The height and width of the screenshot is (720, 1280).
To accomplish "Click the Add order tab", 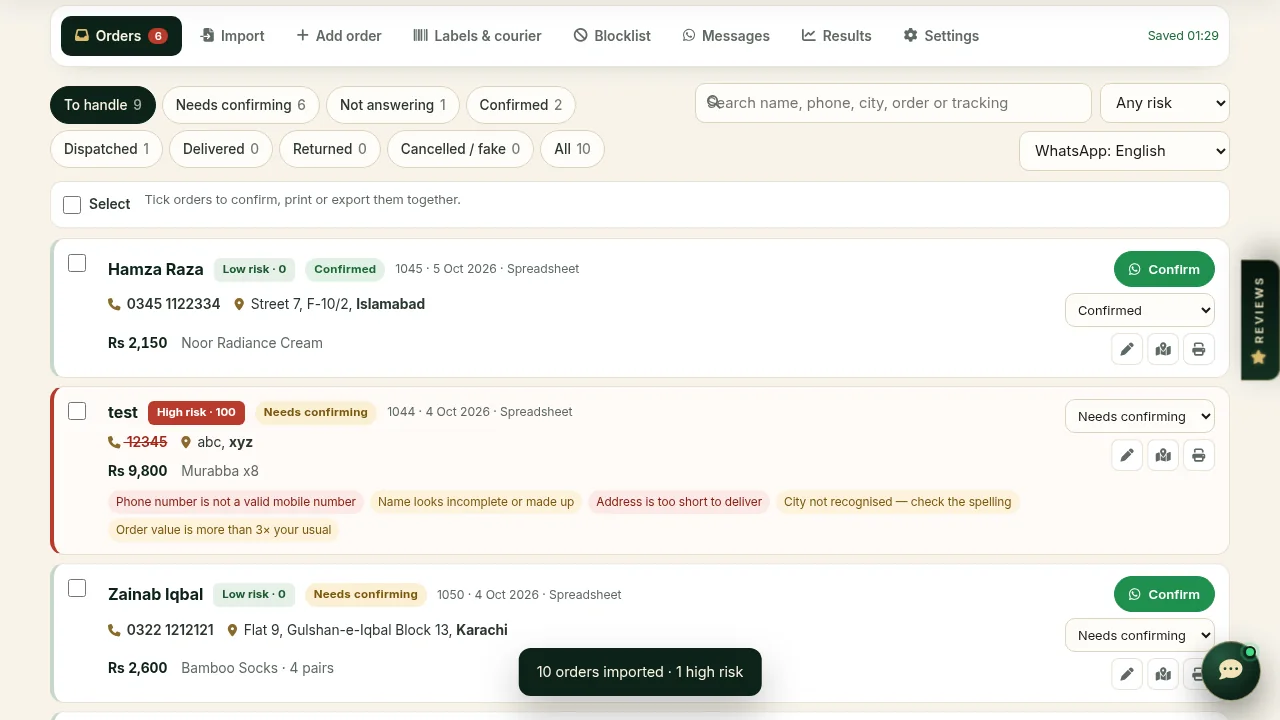I will pos(339,36).
